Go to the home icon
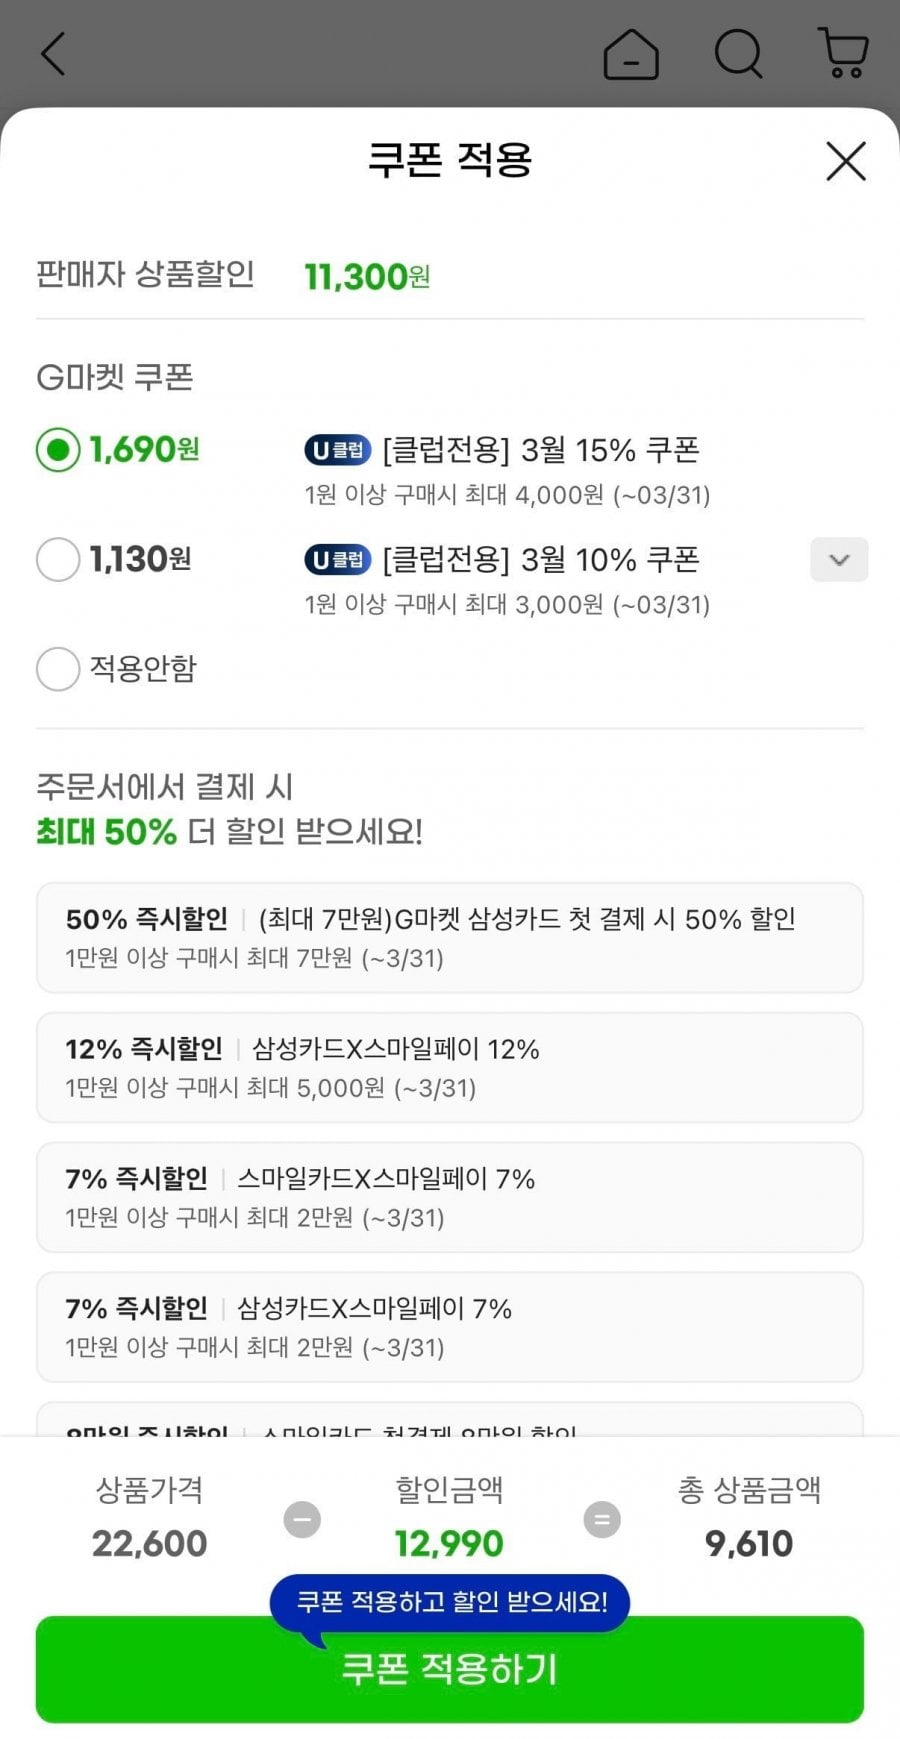This screenshot has height=1739, width=900. click(x=631, y=54)
